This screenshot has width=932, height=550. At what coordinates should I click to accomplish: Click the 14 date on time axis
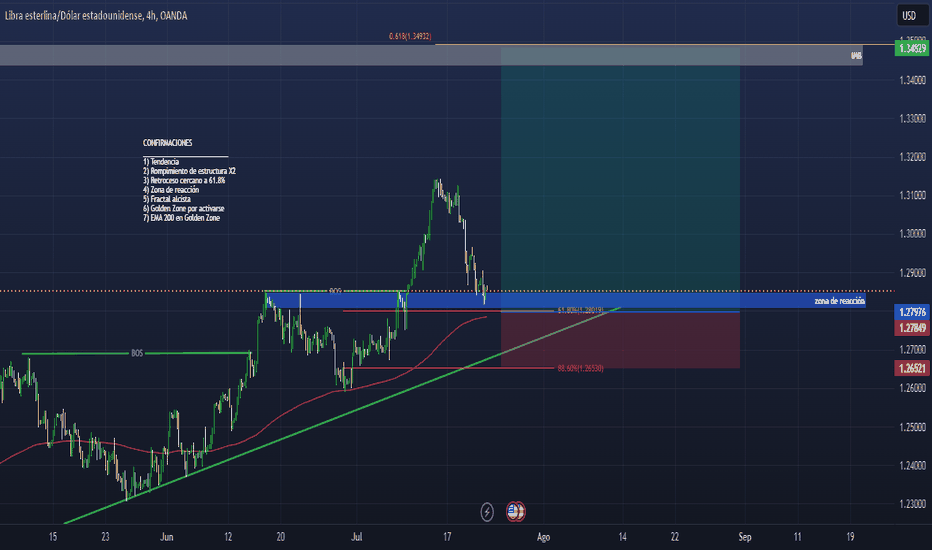[622, 537]
